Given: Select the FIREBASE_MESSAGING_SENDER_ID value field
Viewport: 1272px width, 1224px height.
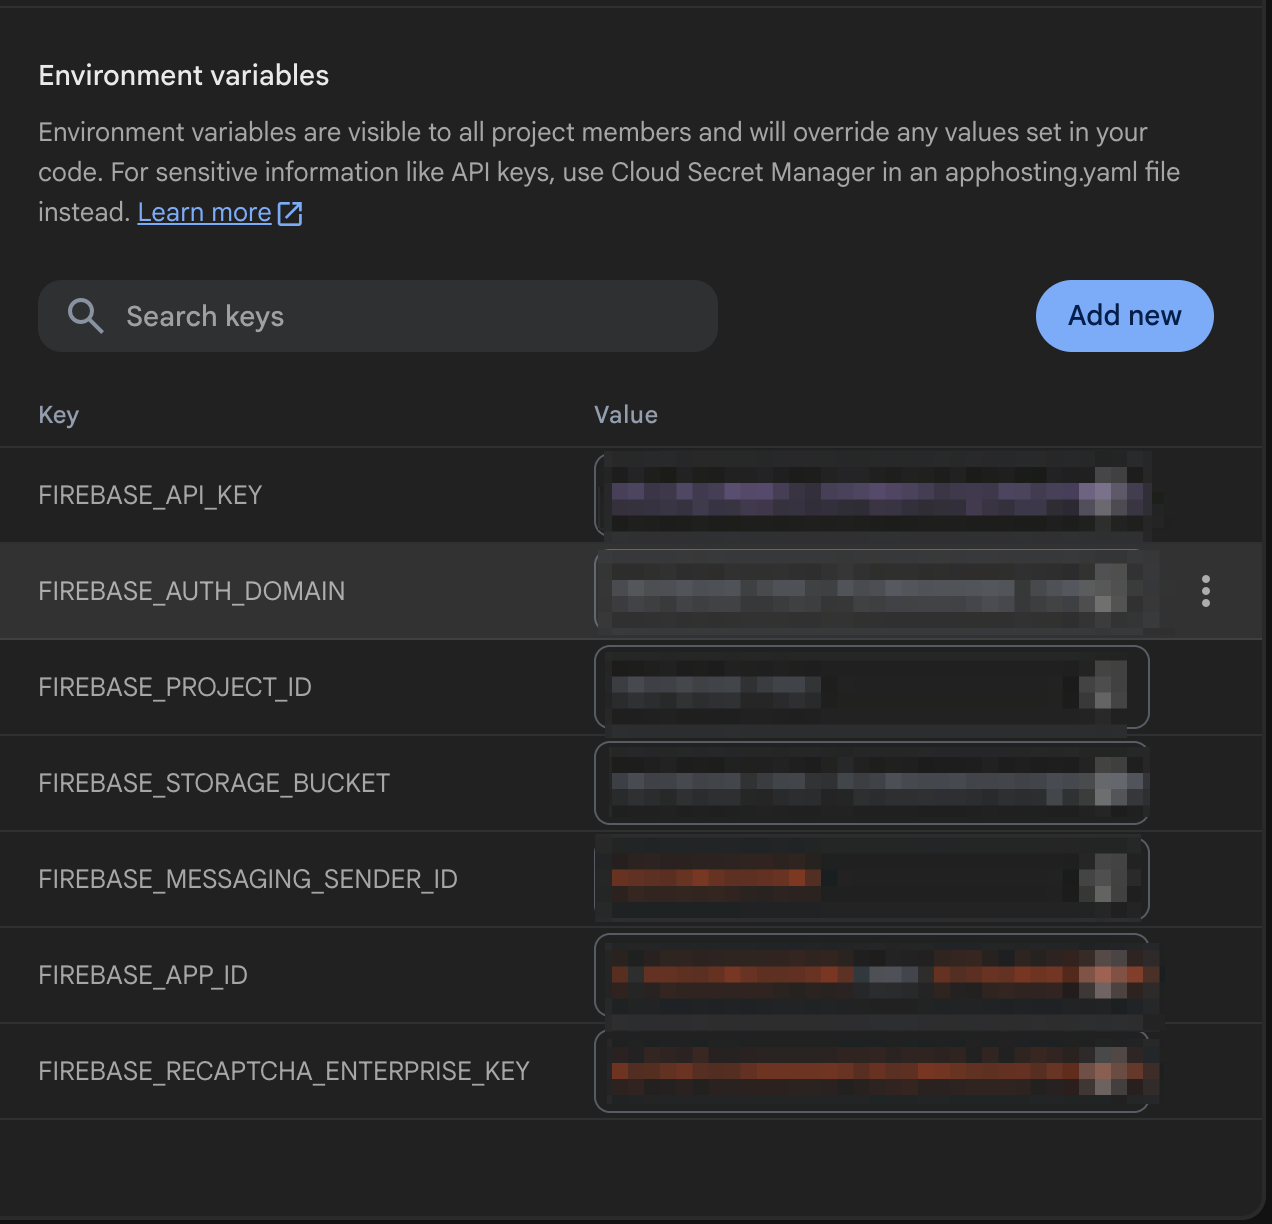Looking at the screenshot, I should (872, 879).
